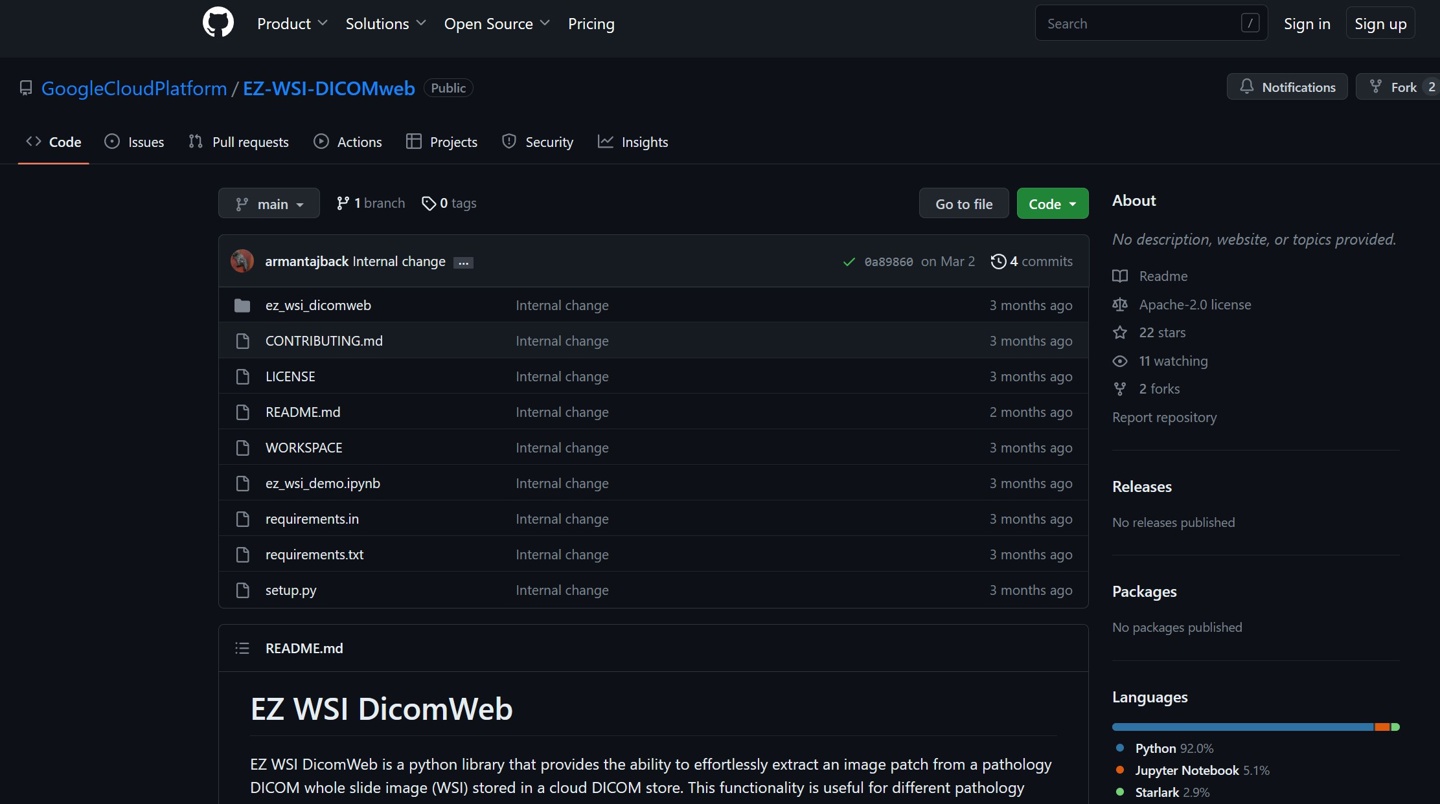Switch to the Insights tab
This screenshot has height=804, width=1440.
(x=633, y=142)
